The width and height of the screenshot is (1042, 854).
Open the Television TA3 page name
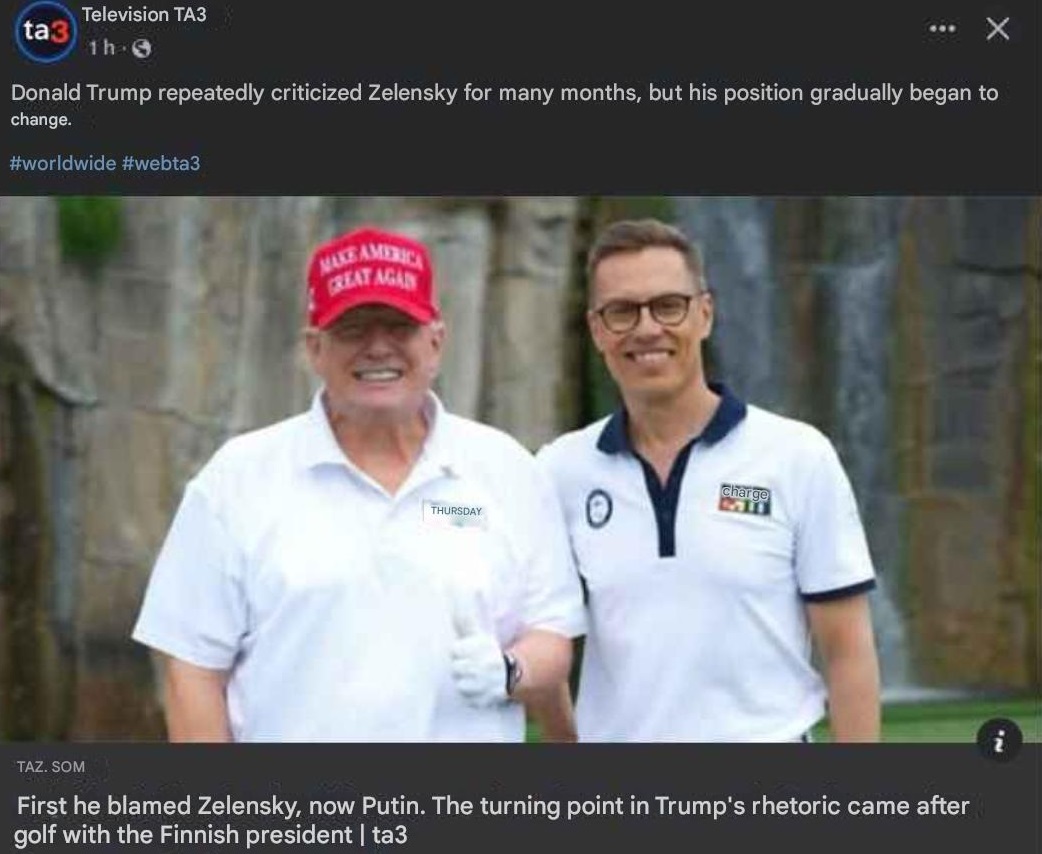coord(144,14)
